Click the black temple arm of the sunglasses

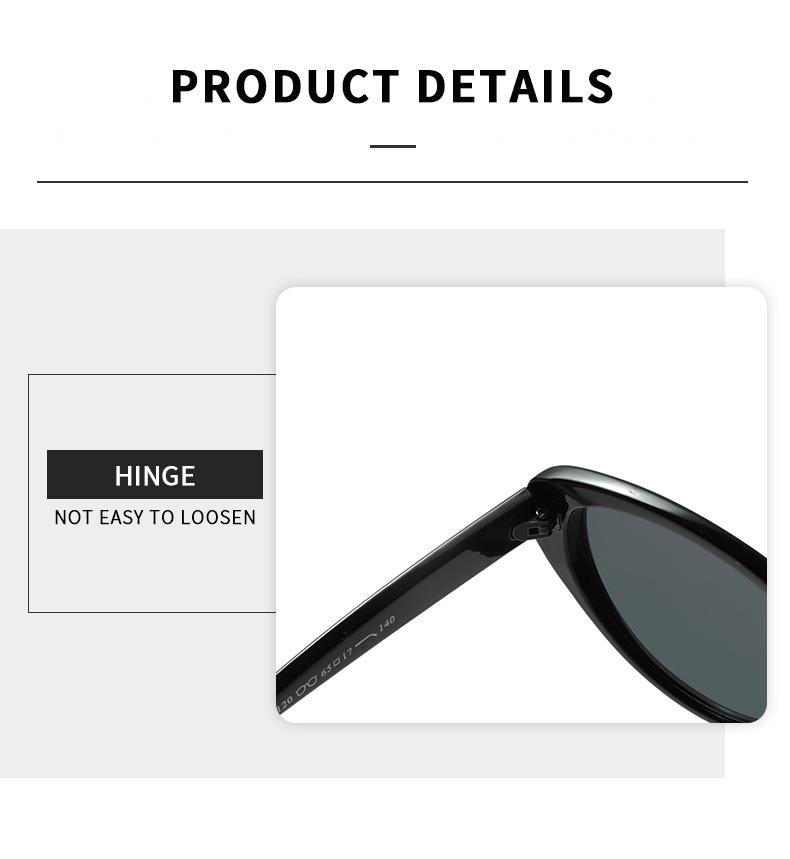tap(405, 600)
